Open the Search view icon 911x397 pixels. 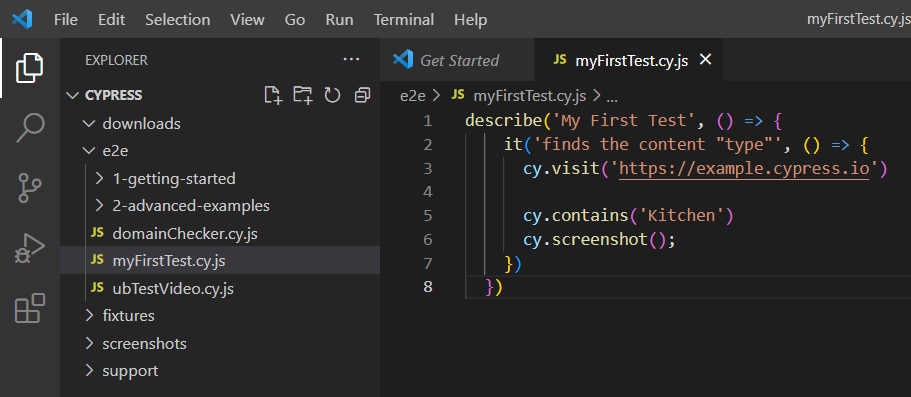(29, 128)
